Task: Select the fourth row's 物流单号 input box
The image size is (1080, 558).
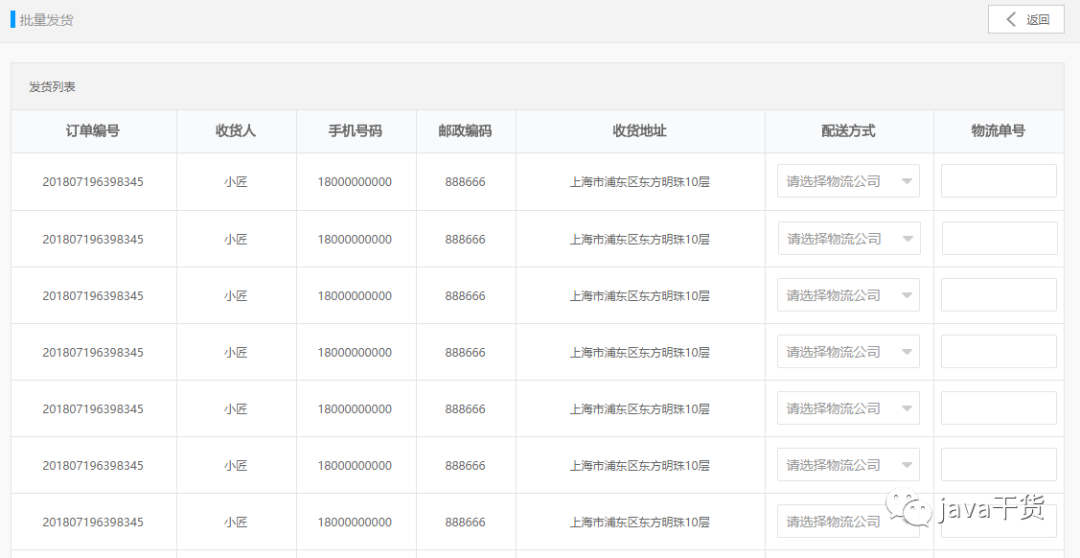Action: click(x=999, y=351)
